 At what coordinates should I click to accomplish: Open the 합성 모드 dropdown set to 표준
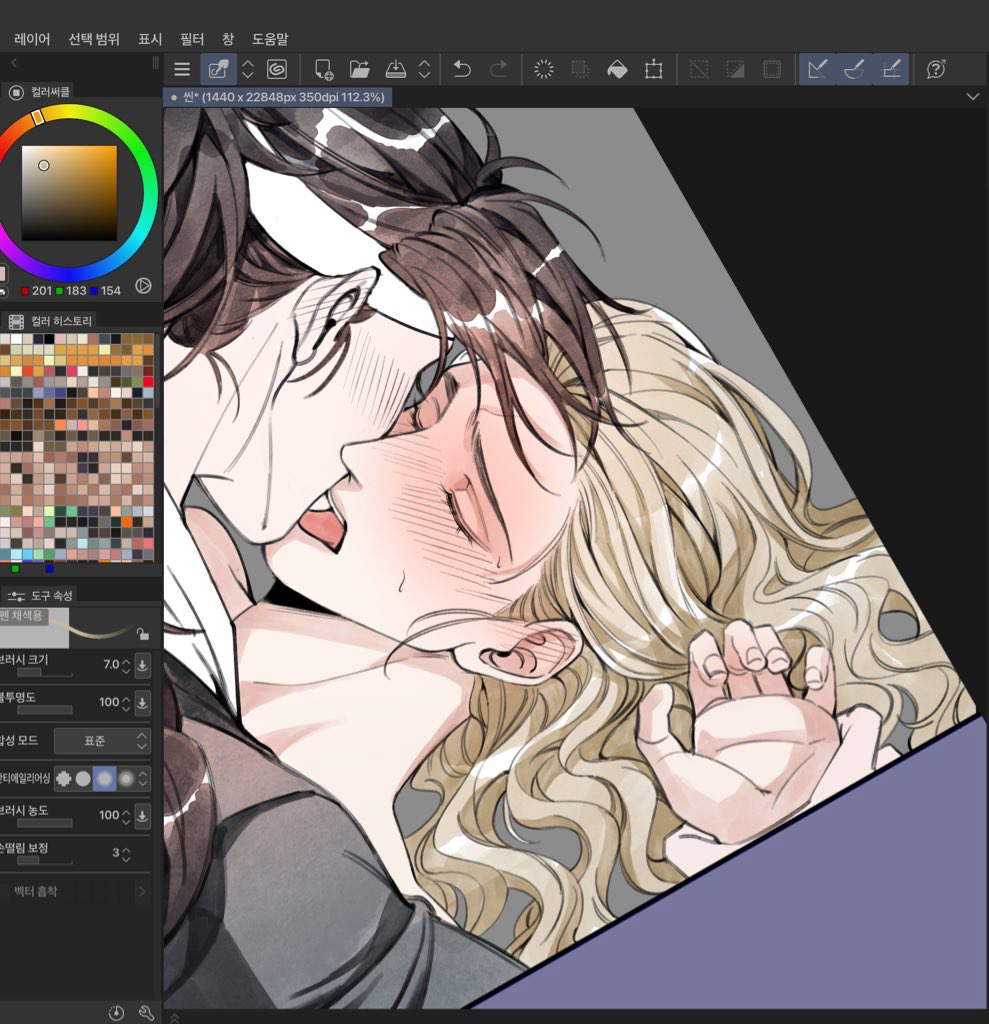tap(101, 741)
